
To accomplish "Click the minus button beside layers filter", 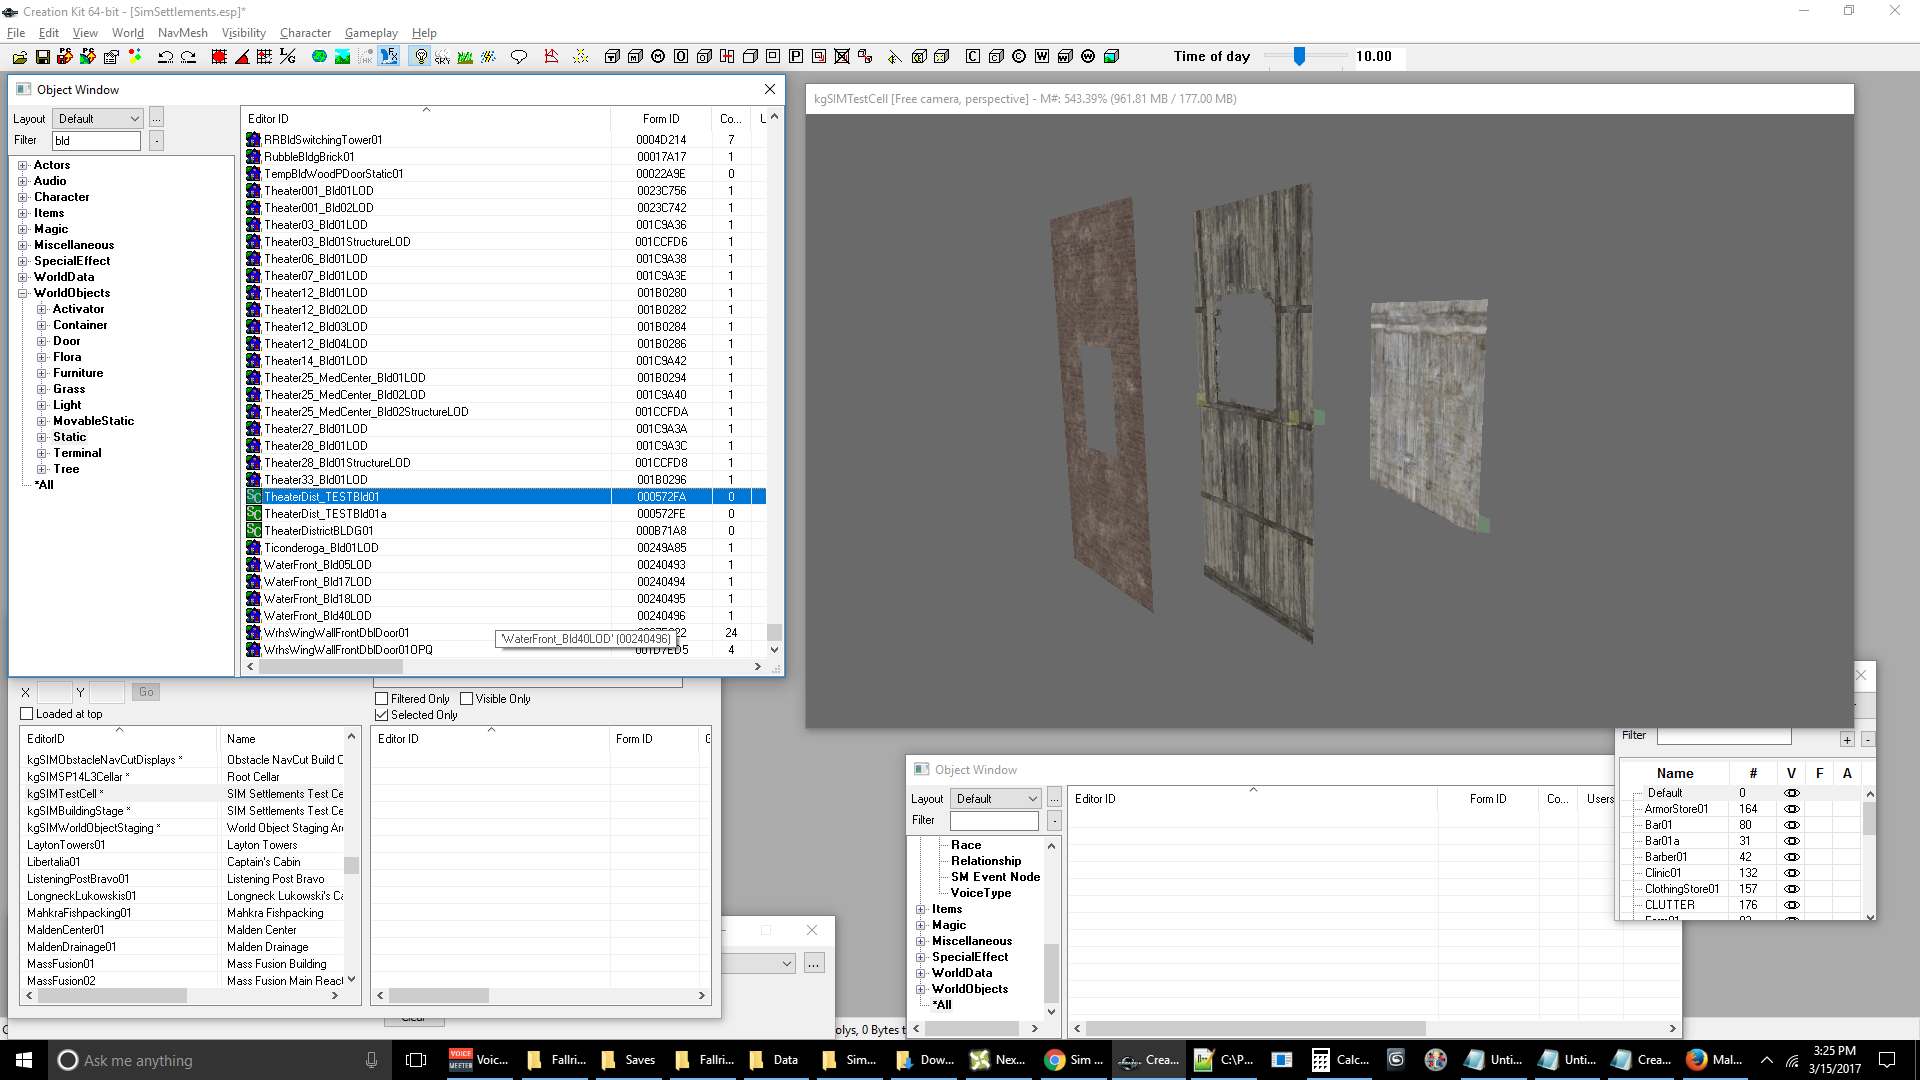I will pyautogui.click(x=1867, y=739).
